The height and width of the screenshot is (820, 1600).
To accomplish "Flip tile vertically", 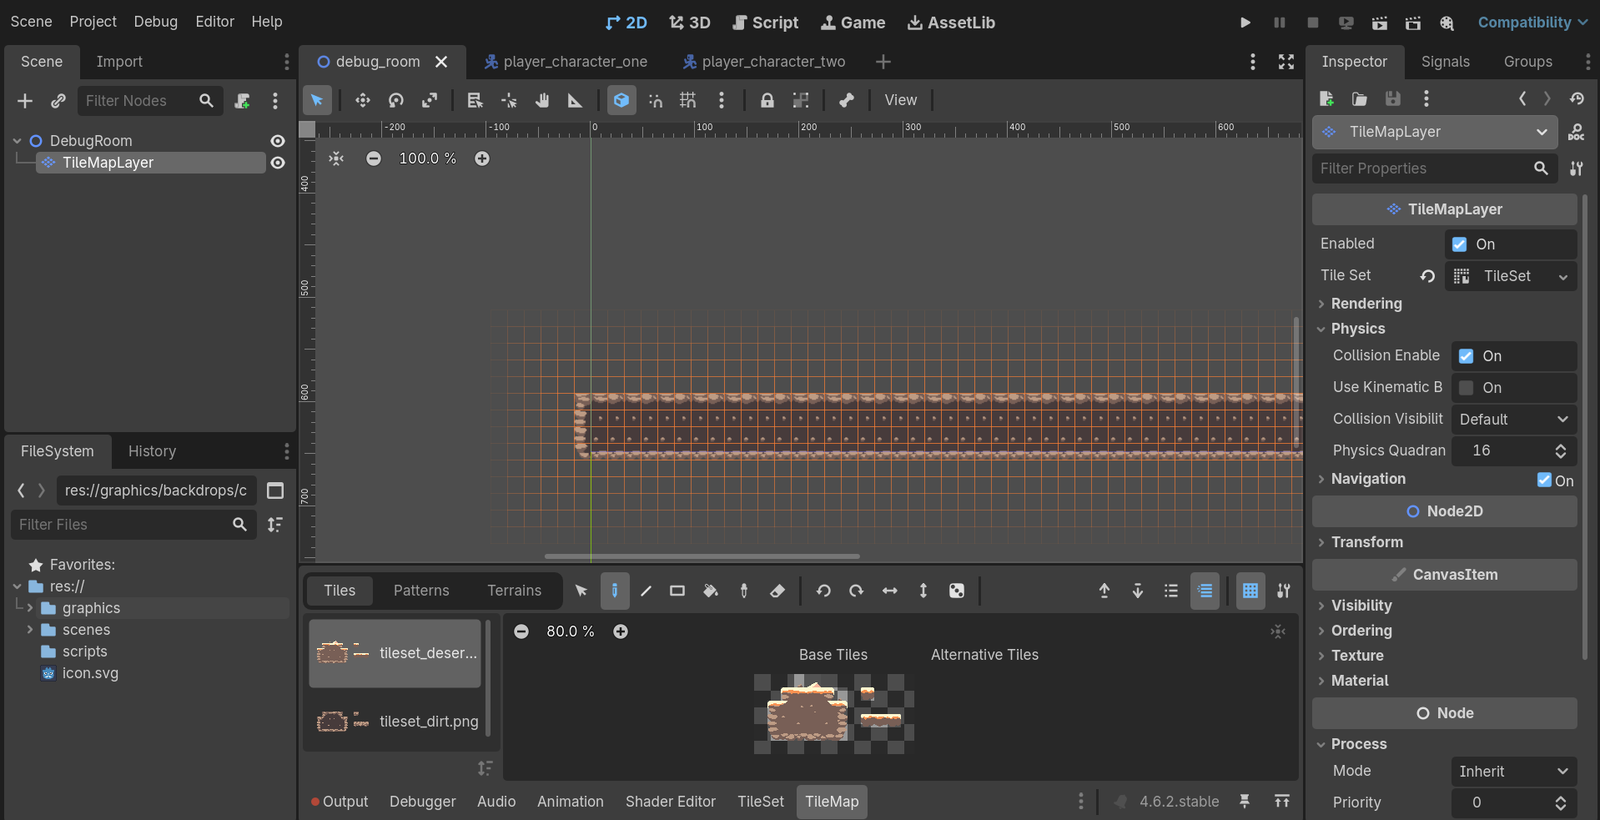I will (923, 591).
